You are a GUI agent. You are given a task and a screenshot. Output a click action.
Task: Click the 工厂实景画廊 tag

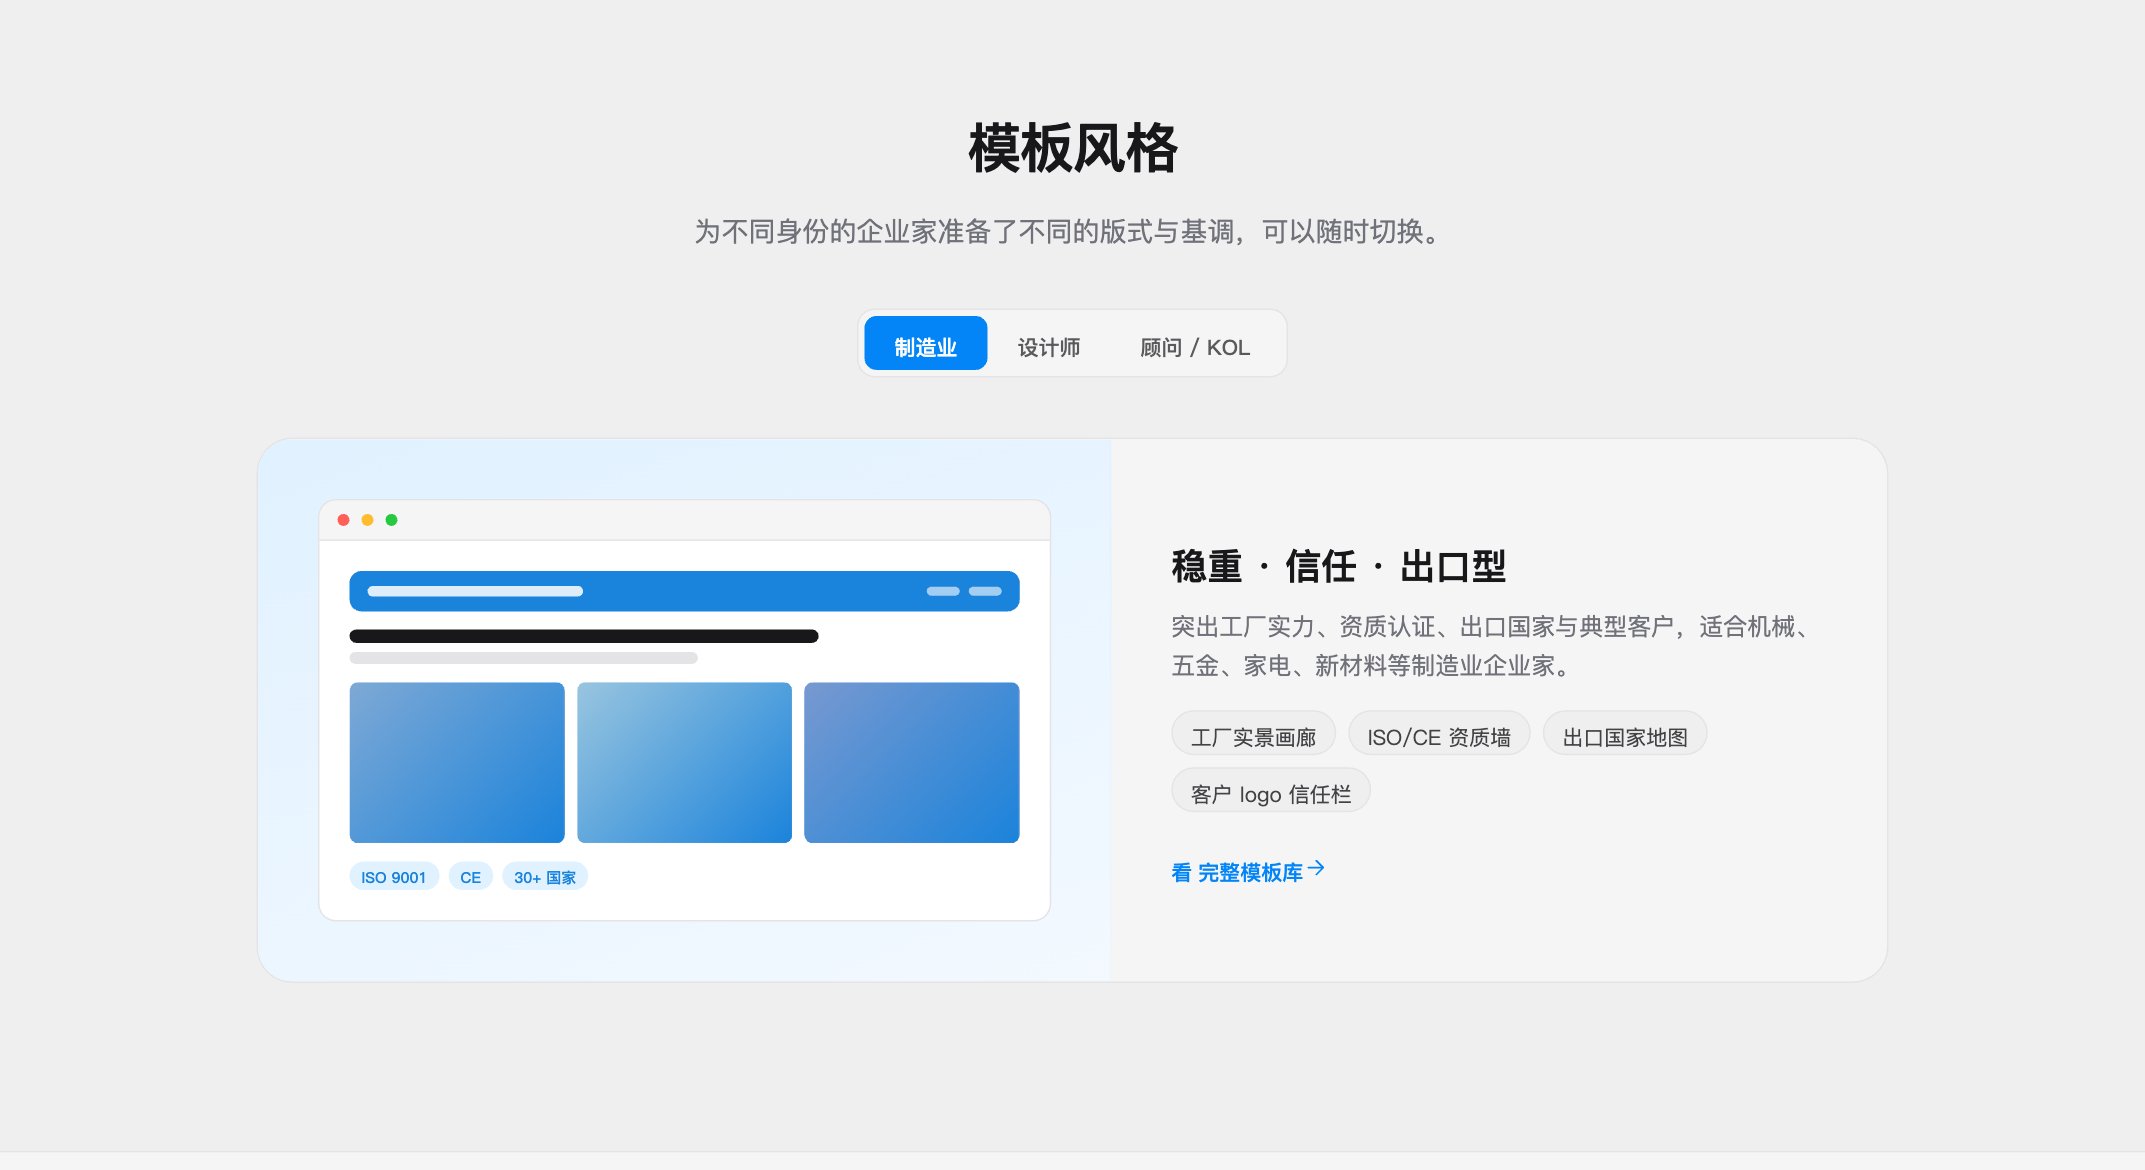(x=1253, y=734)
